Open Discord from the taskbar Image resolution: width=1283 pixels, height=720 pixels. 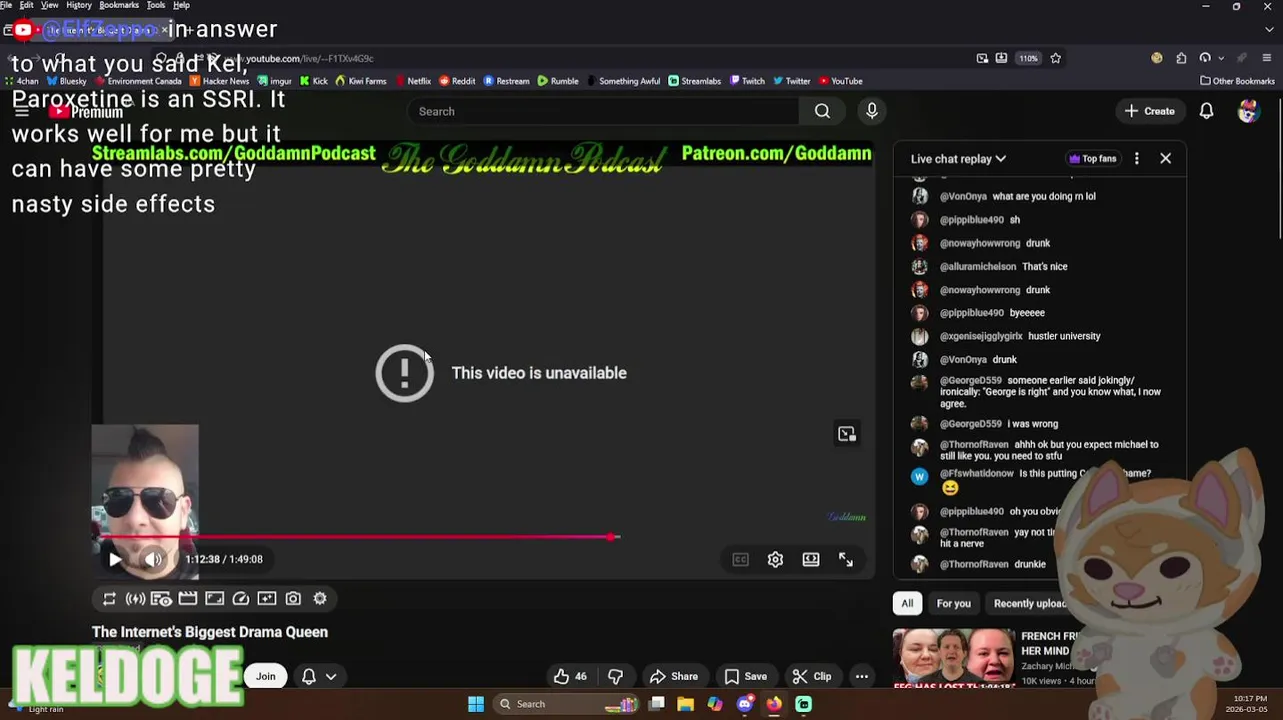click(744, 704)
